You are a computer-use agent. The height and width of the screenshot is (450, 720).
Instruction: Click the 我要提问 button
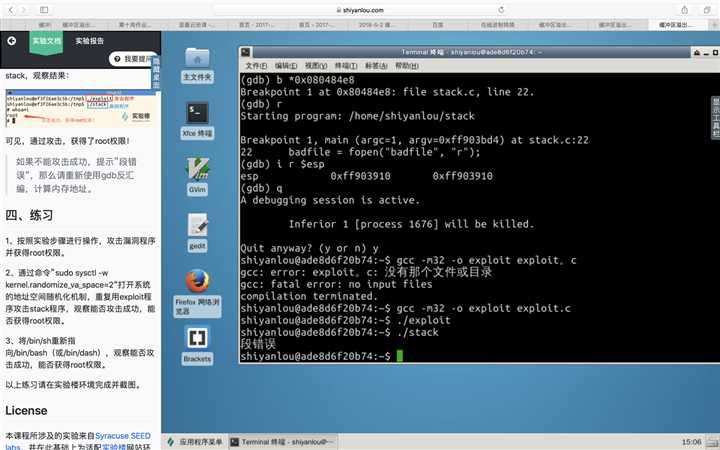133,59
